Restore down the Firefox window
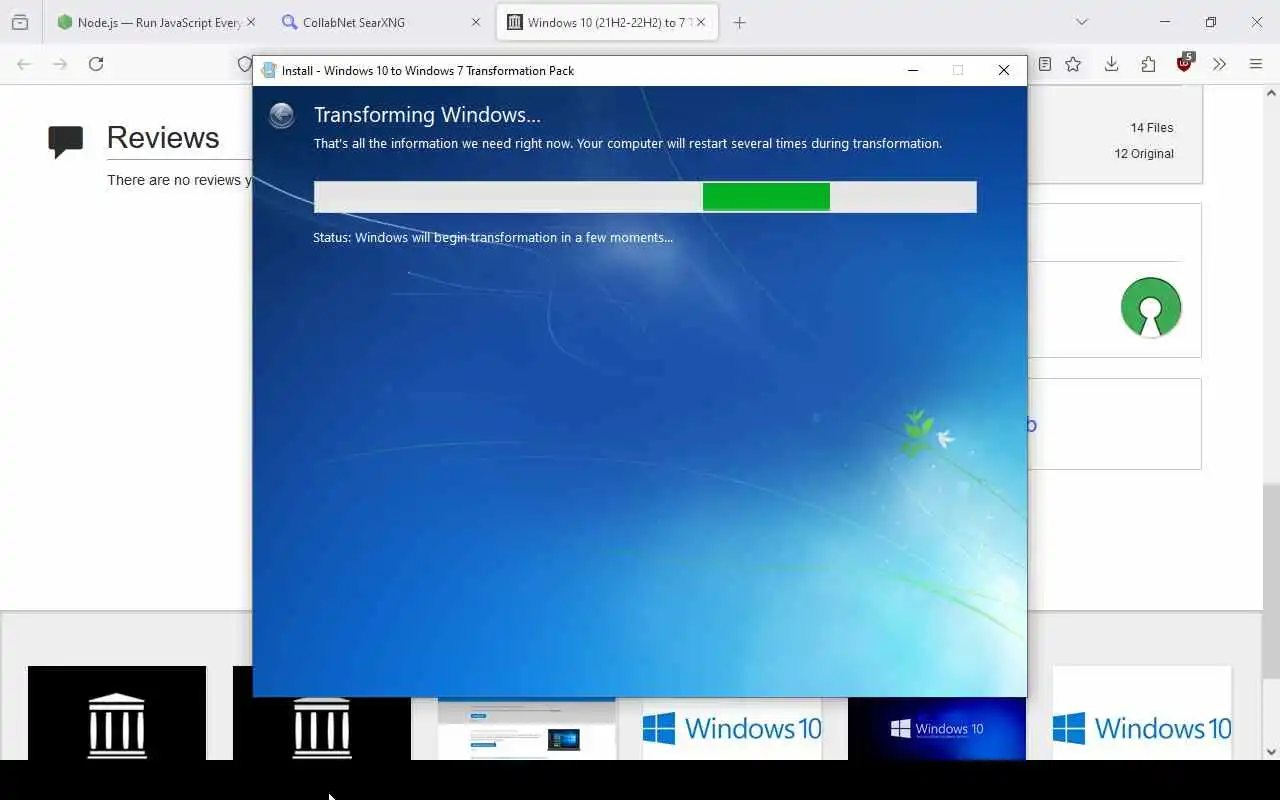1280x800 pixels. tap(1211, 22)
